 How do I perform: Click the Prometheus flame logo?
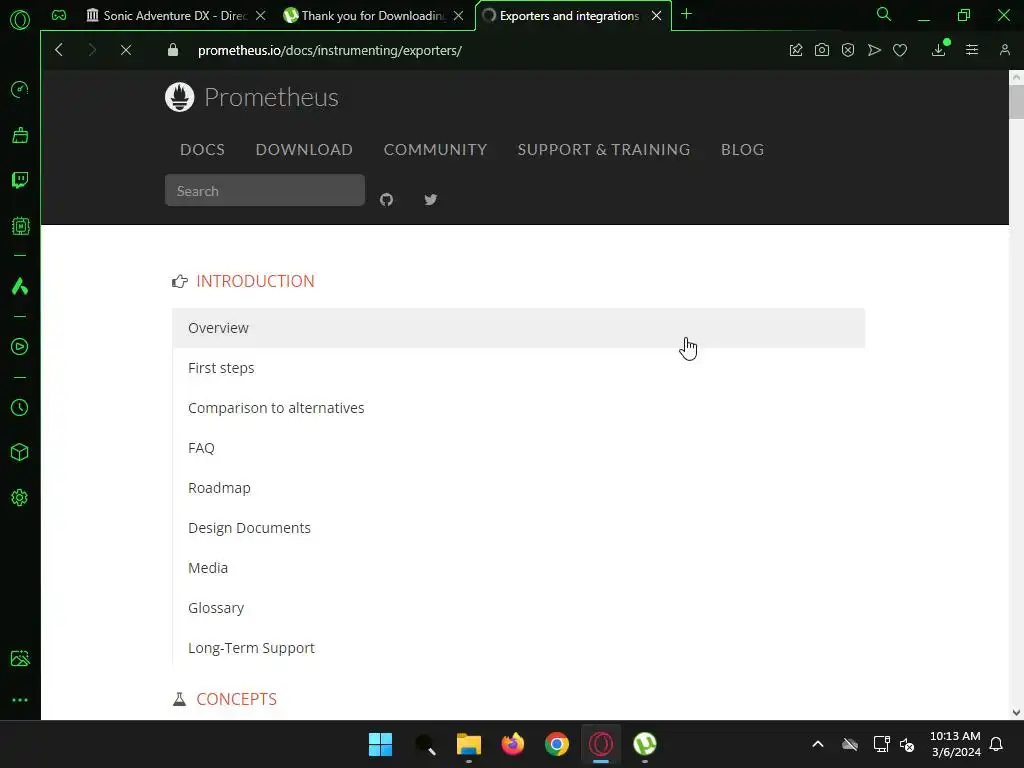click(180, 97)
